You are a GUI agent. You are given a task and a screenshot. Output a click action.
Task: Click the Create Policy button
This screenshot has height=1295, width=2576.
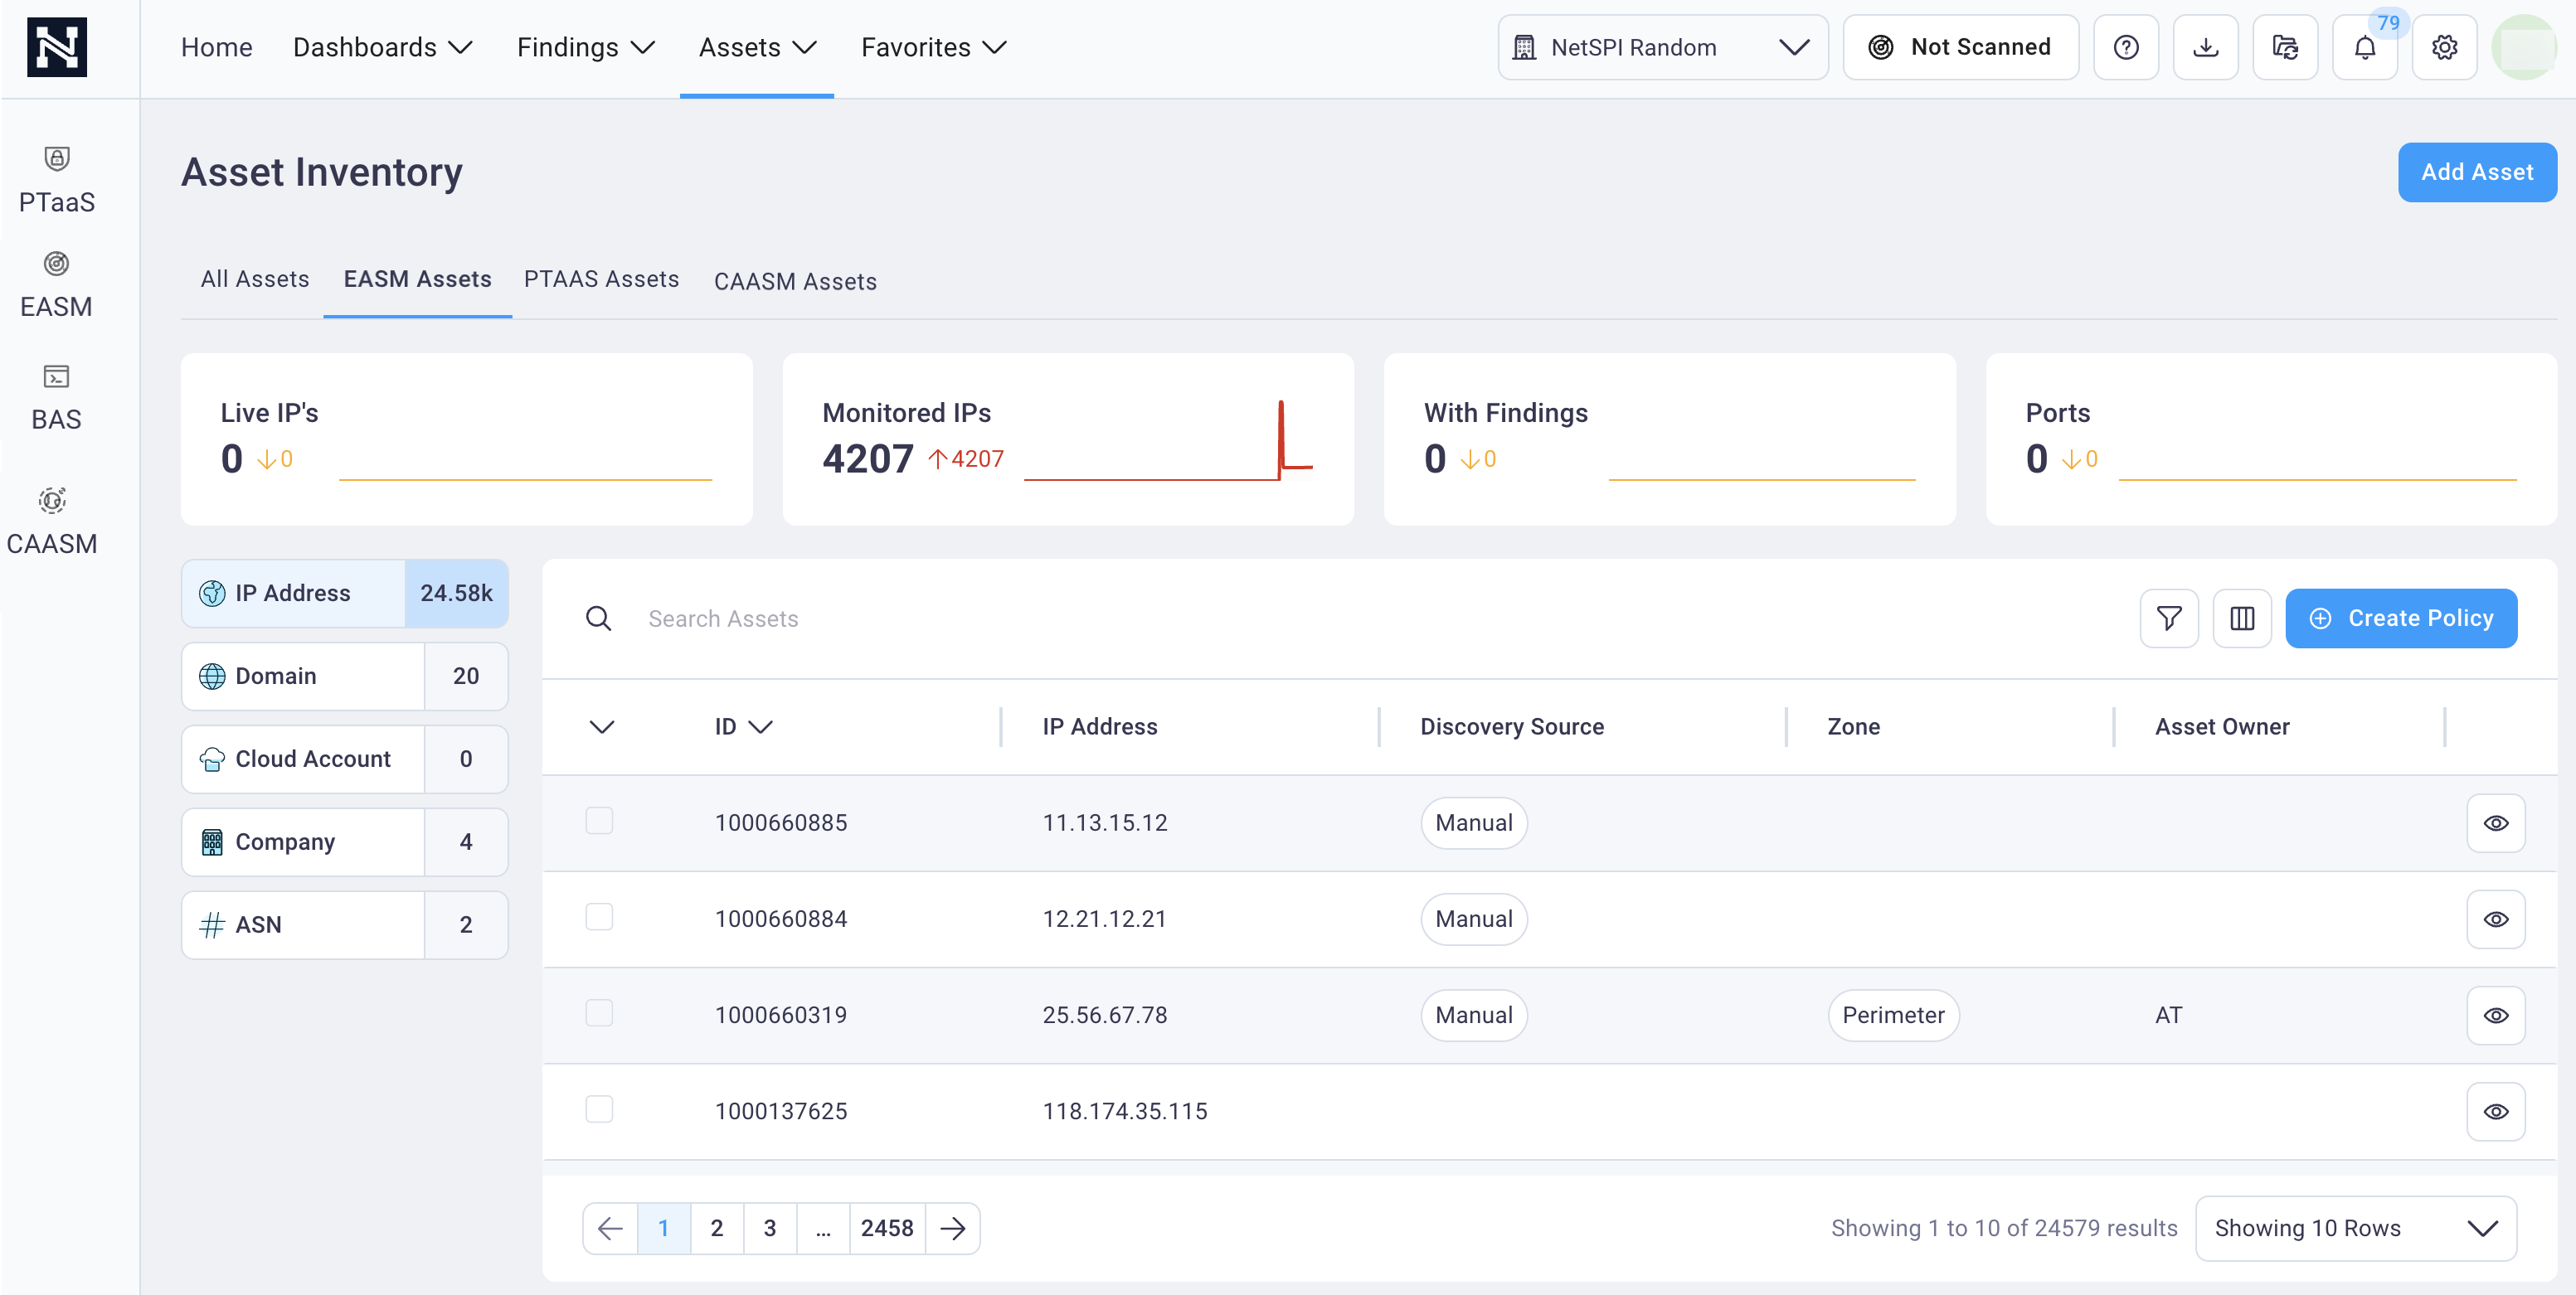tap(2400, 618)
